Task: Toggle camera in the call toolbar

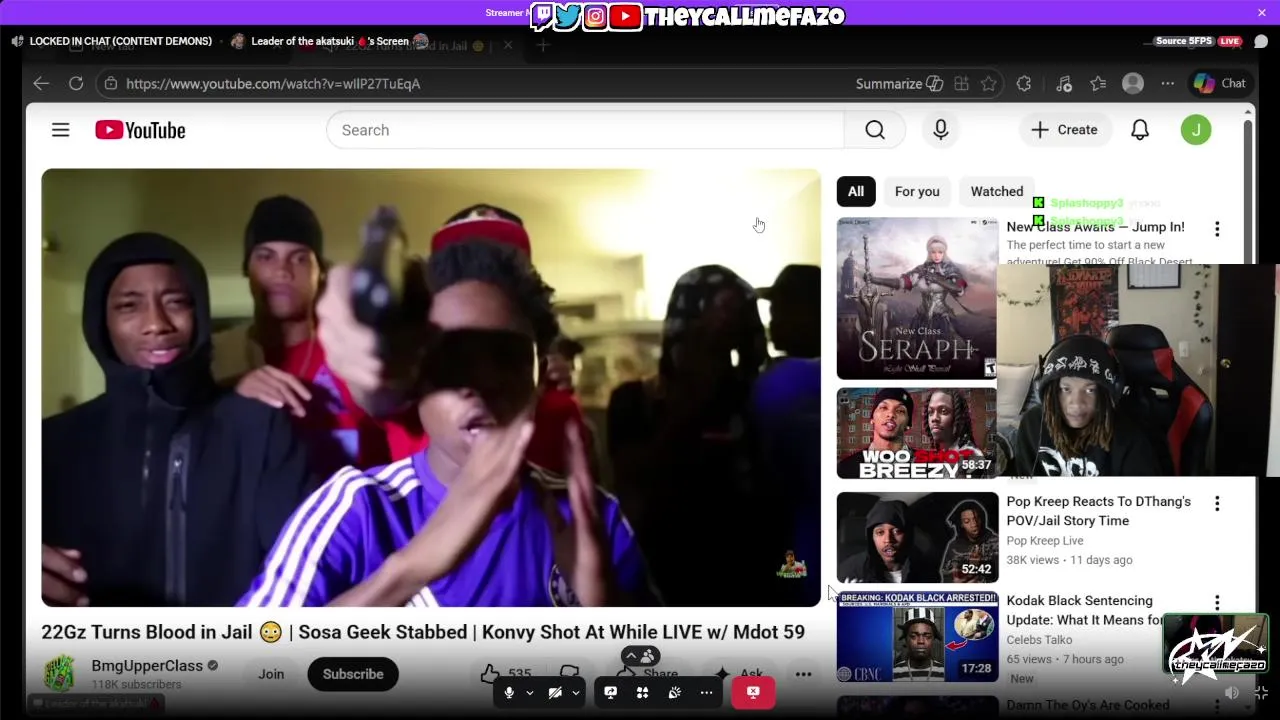Action: (555, 693)
